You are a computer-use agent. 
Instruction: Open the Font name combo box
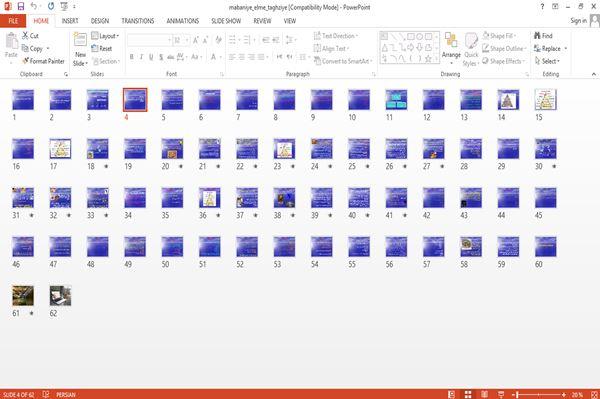coord(149,40)
